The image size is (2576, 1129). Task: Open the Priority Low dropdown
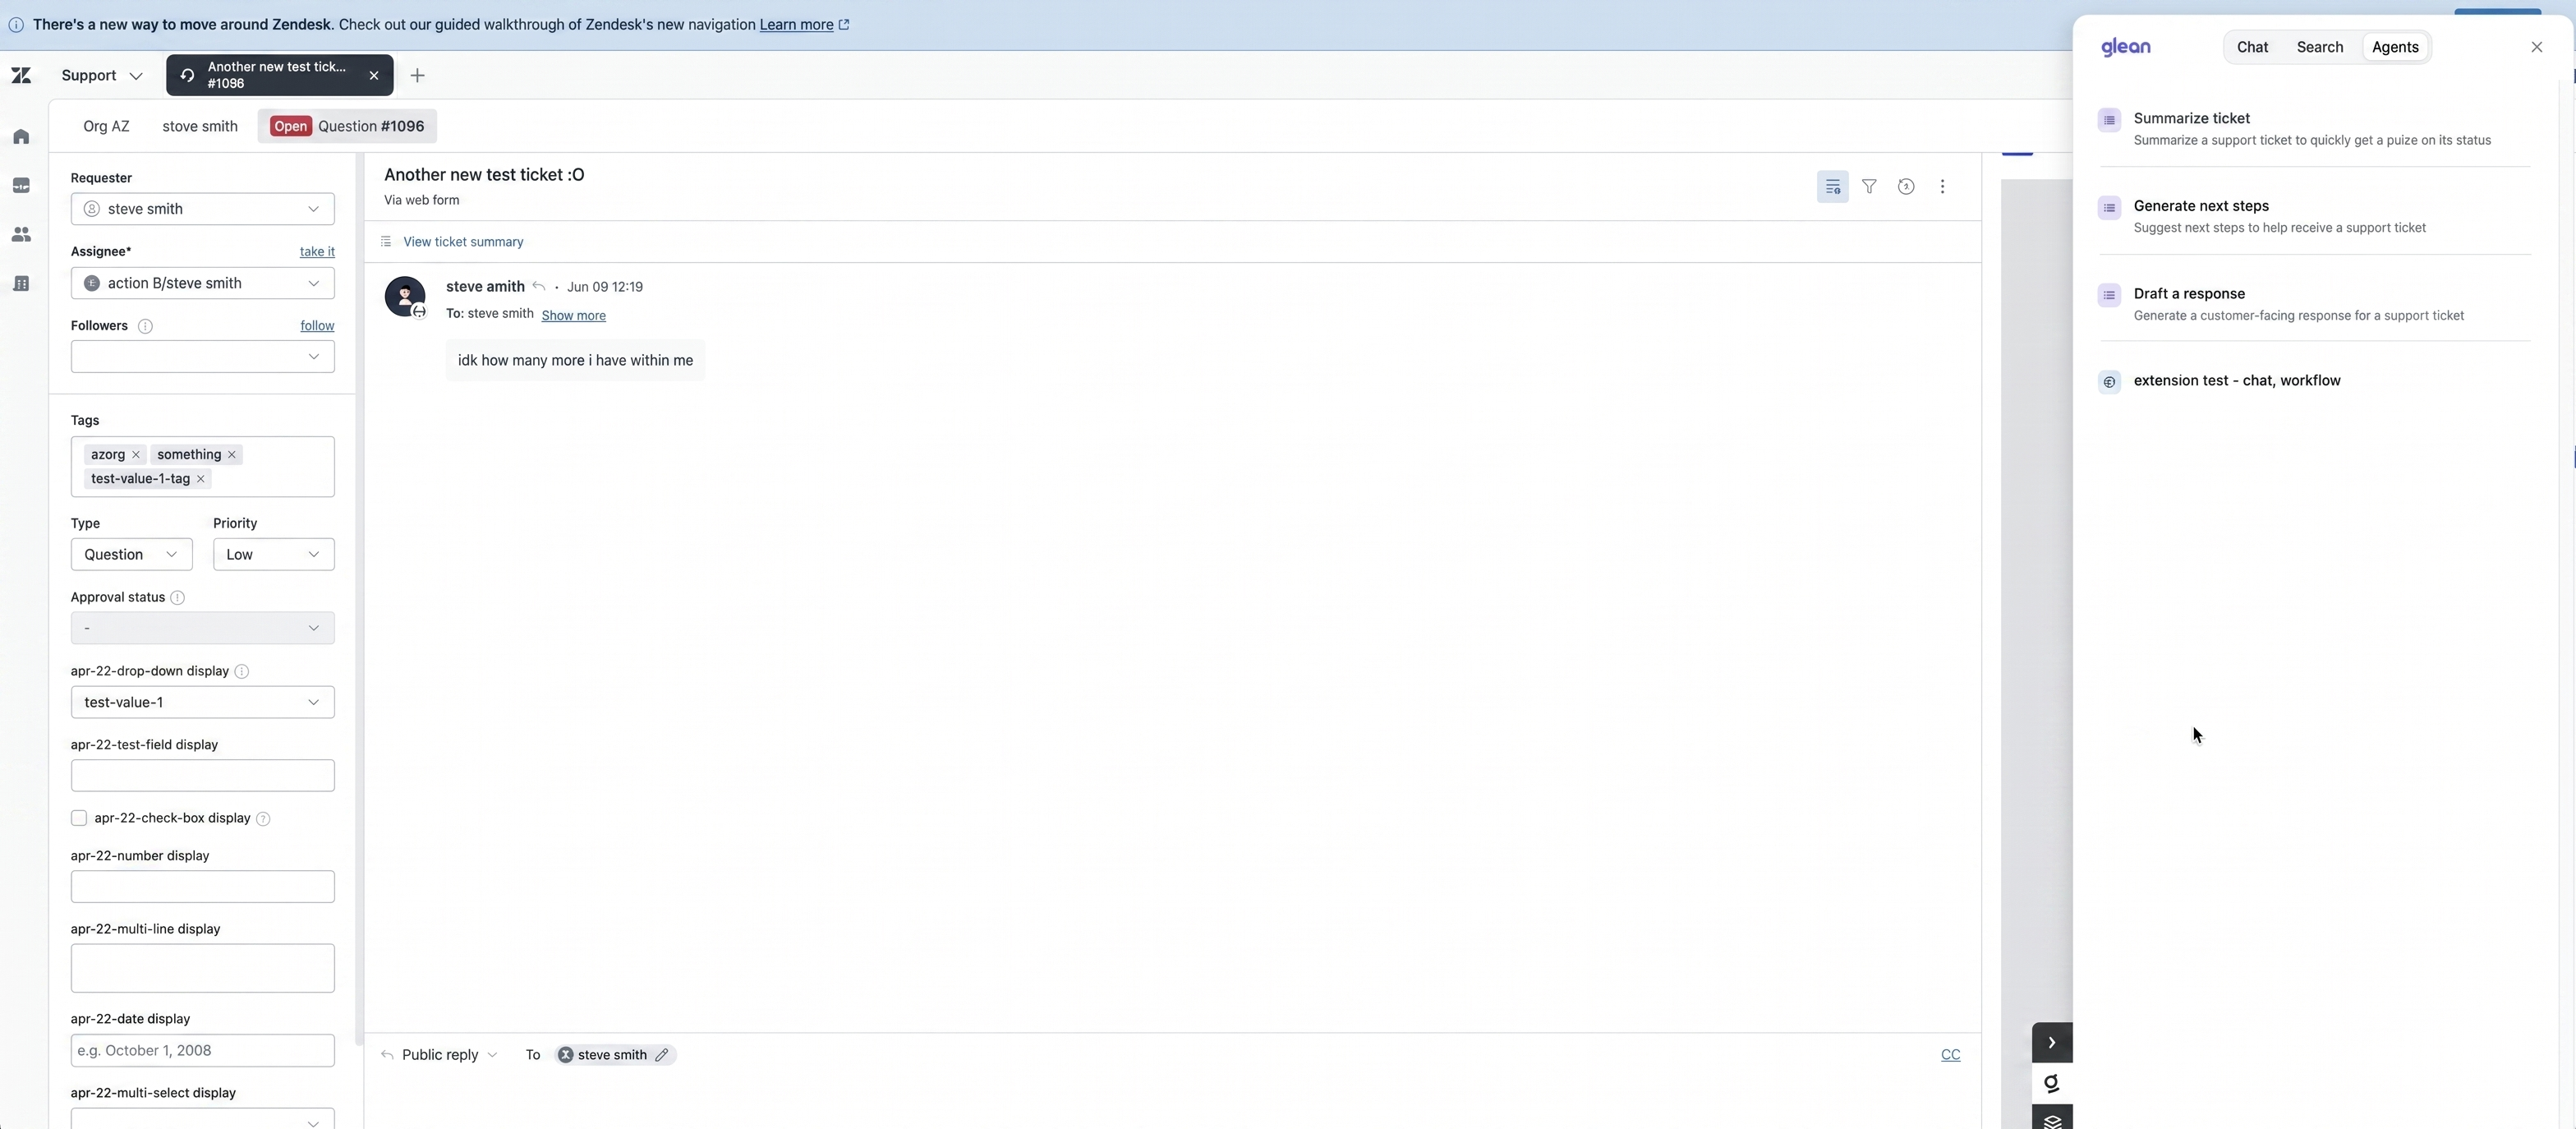273,555
